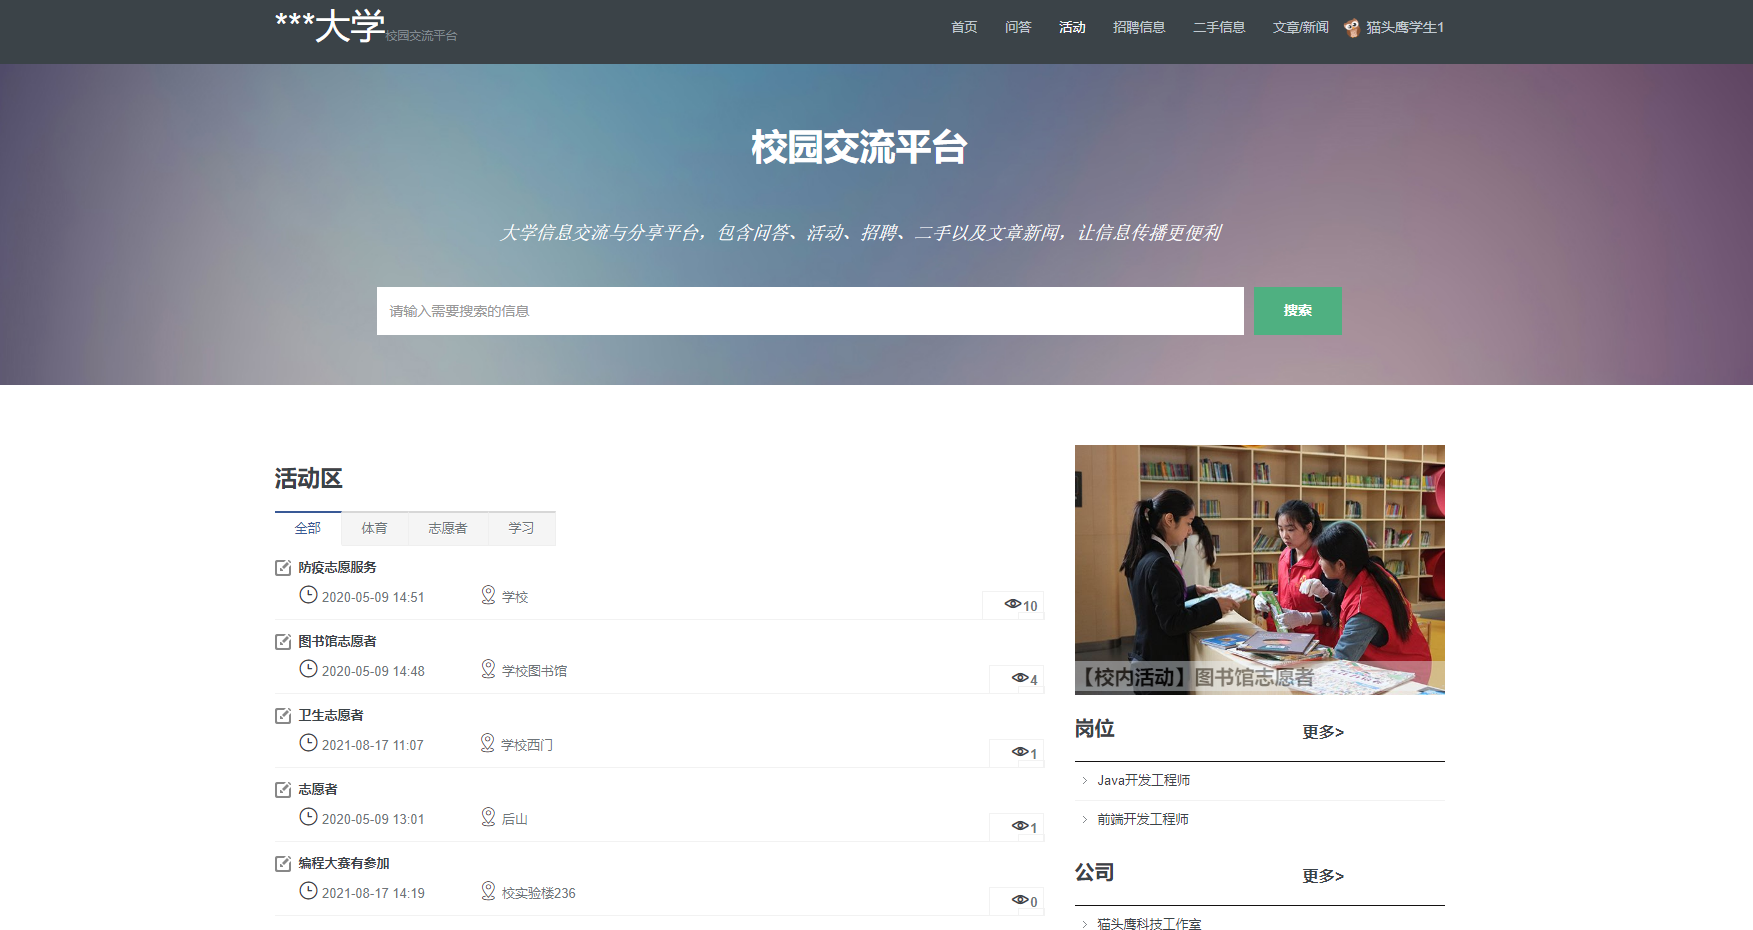Click the chevron next to 猫头鹰科技工作室
Image resolution: width=1753 pixels, height=930 pixels.
[1086, 924]
